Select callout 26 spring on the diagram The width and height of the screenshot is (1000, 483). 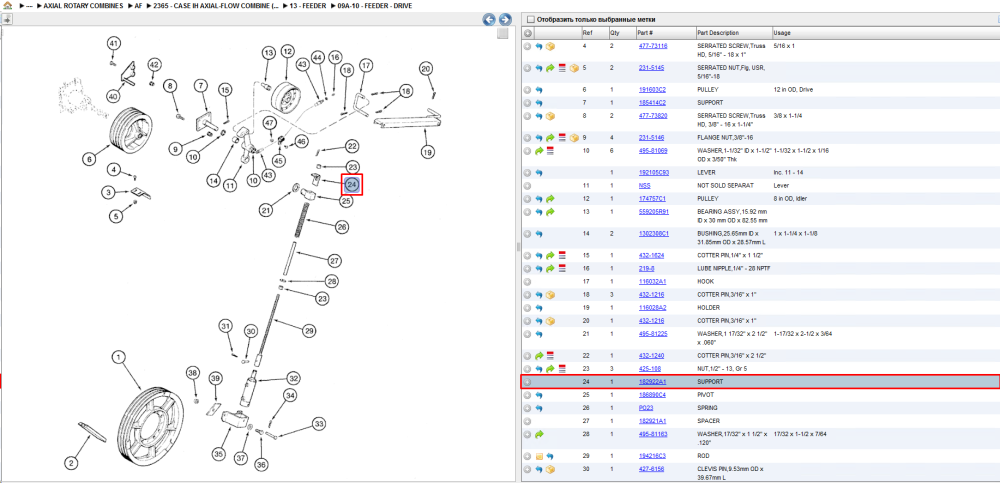pyautogui.click(x=342, y=225)
